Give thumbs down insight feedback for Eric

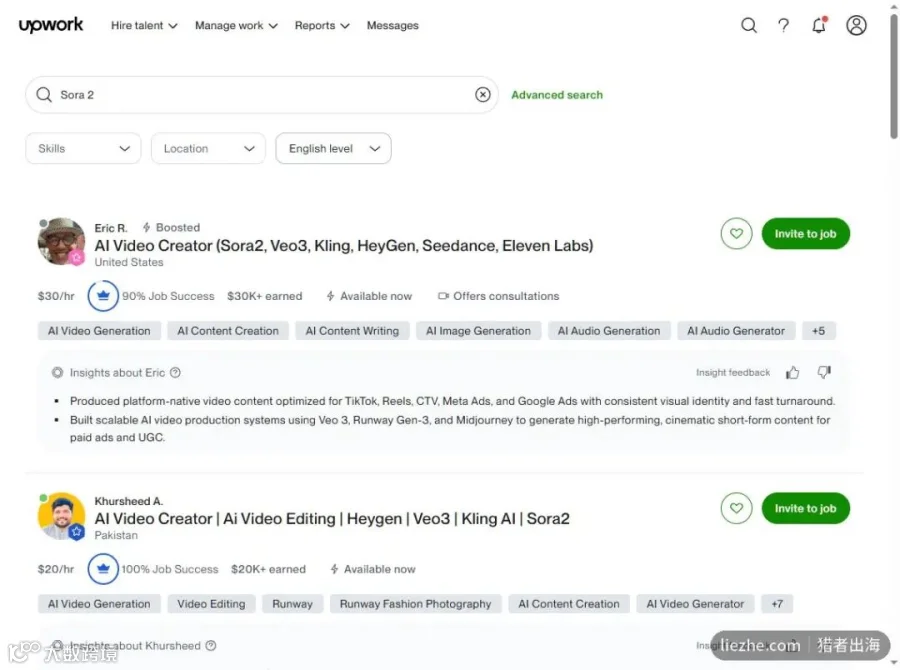(x=824, y=373)
